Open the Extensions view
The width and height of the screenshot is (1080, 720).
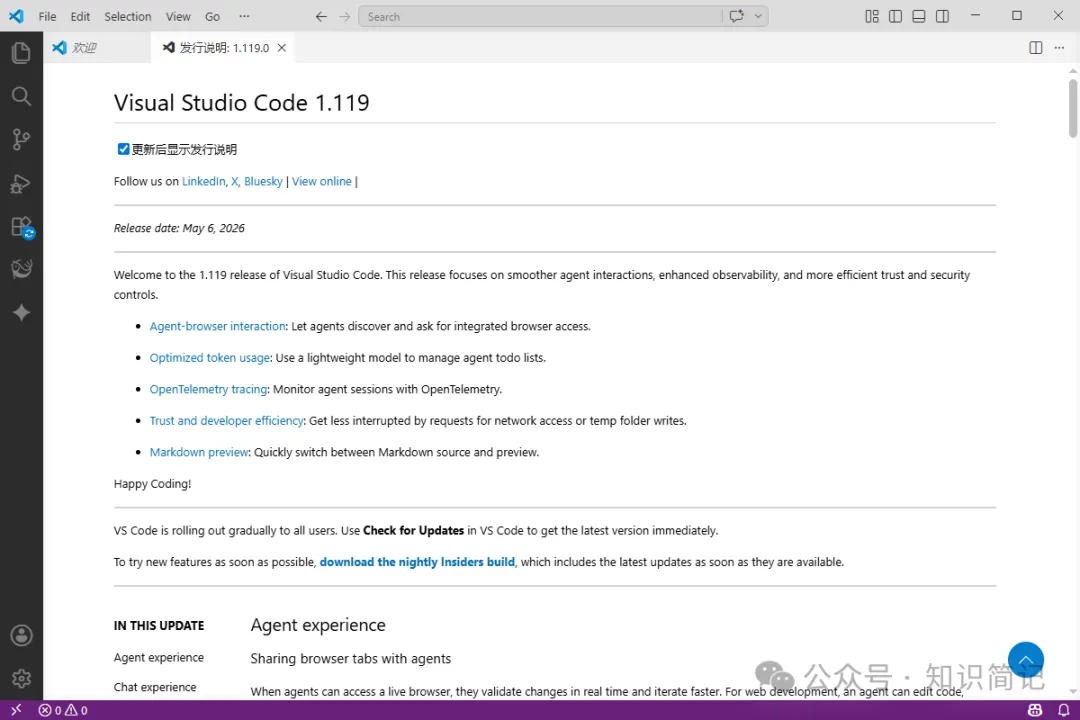[21, 227]
